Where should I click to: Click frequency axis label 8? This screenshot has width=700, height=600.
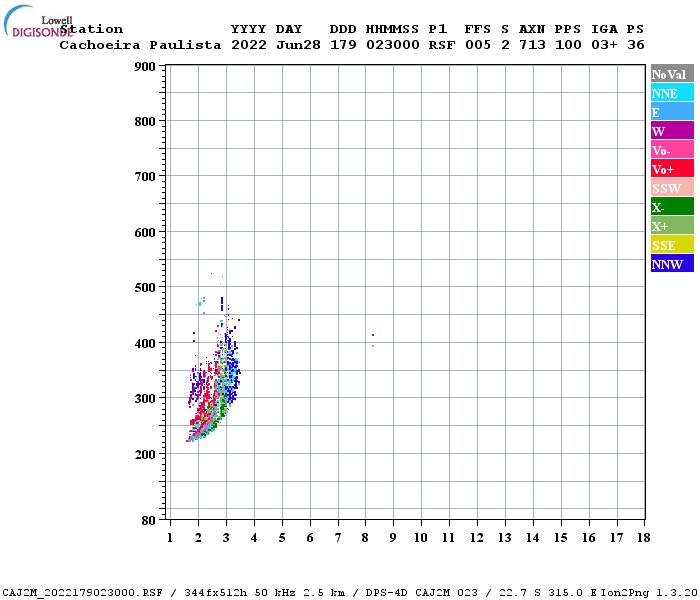point(365,538)
